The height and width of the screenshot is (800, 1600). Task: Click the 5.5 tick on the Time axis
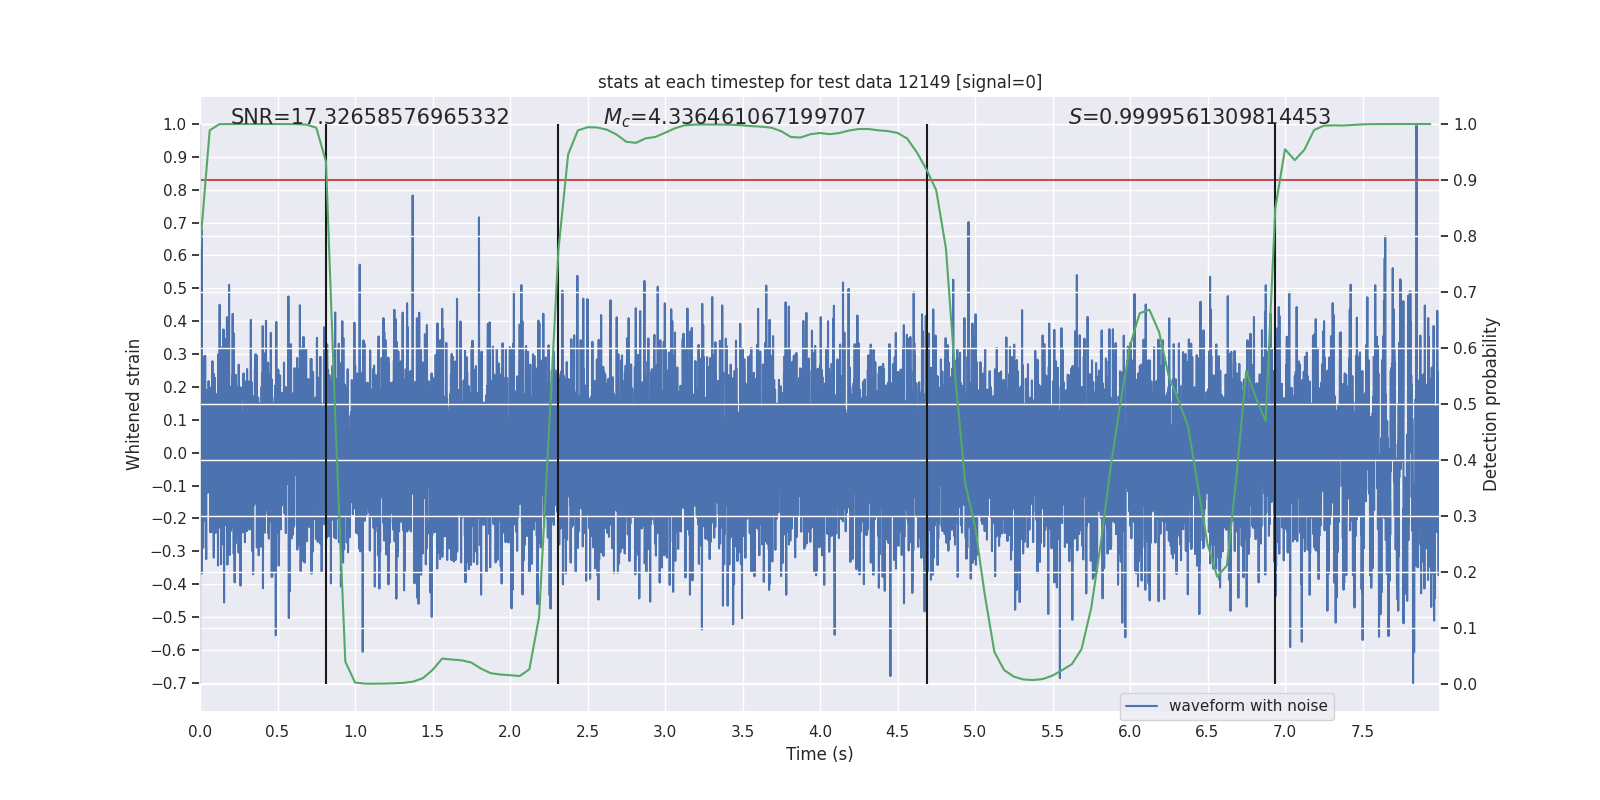click(x=1052, y=731)
